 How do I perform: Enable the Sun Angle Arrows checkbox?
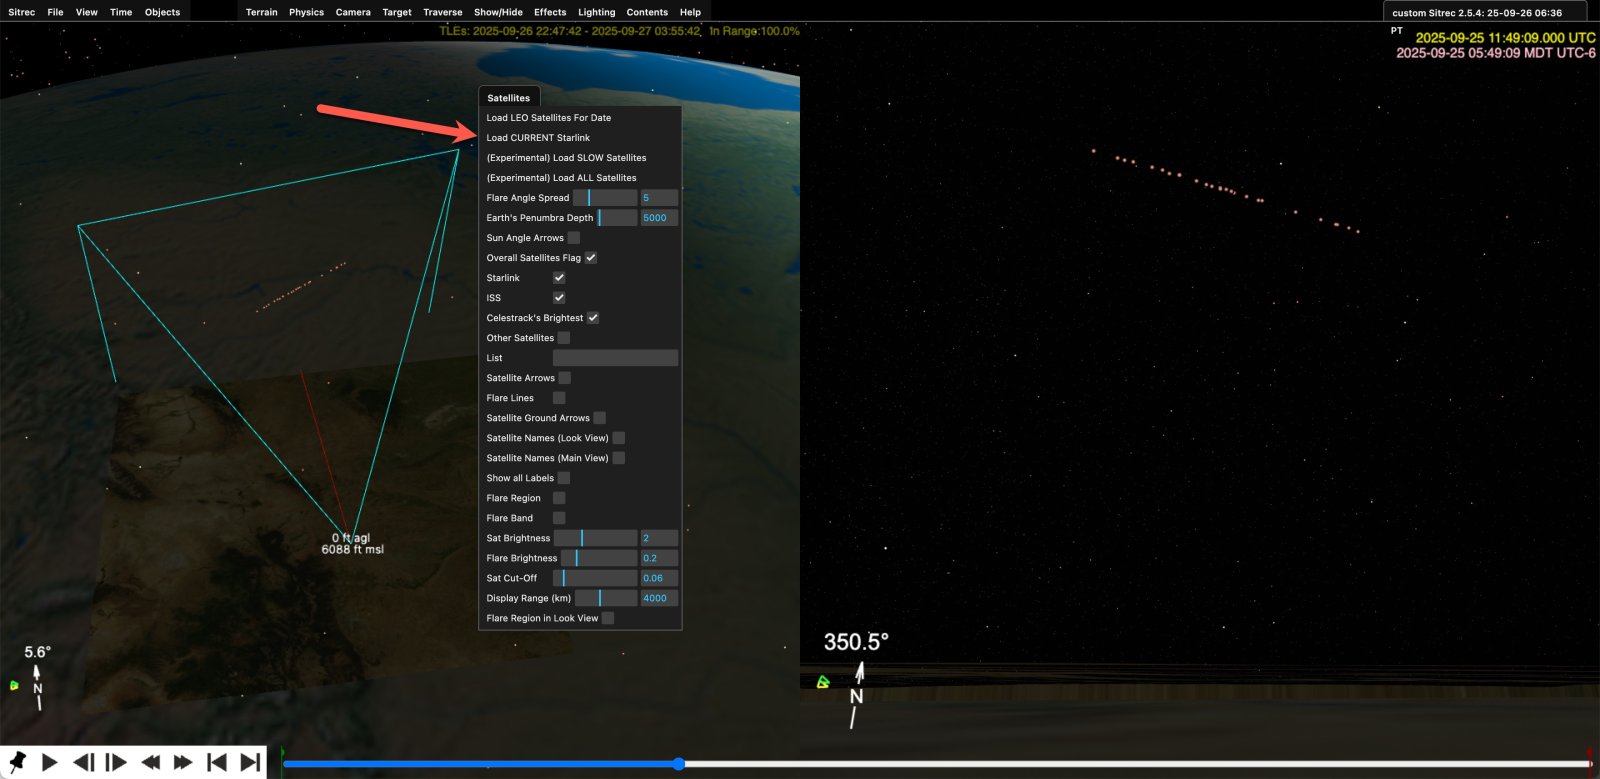click(x=573, y=238)
